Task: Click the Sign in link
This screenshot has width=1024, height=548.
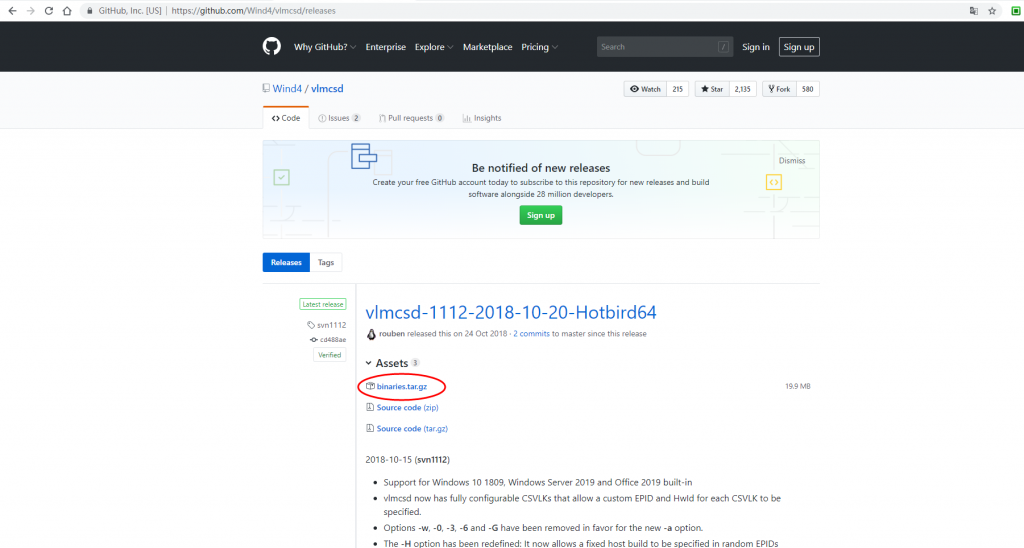Action: pyautogui.click(x=756, y=47)
